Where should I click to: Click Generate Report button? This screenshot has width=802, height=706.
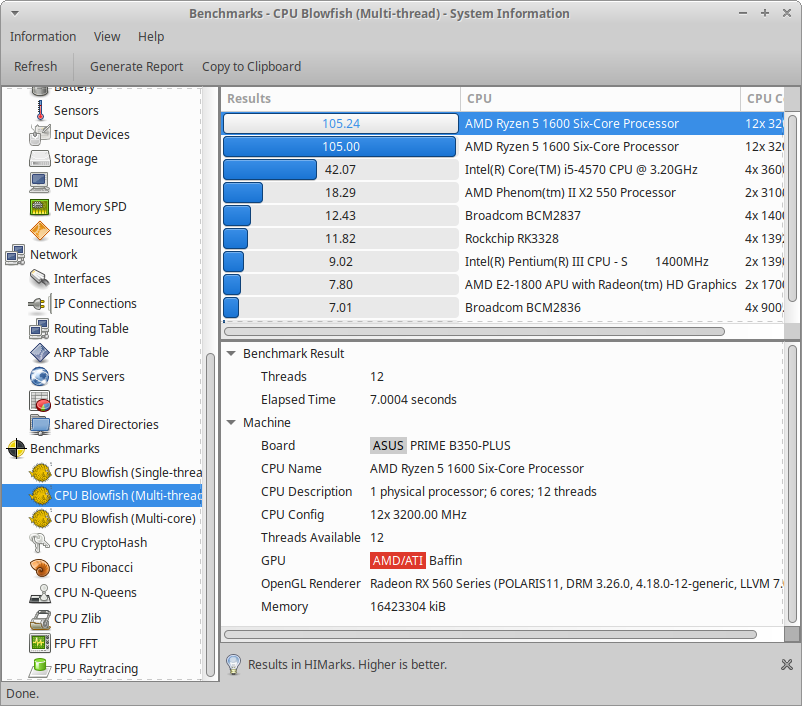(x=136, y=67)
